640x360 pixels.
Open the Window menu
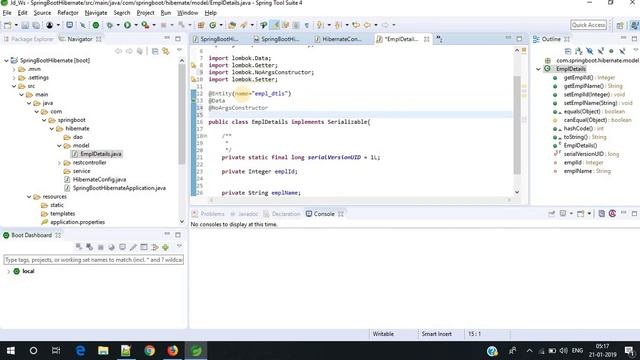click(x=187, y=13)
